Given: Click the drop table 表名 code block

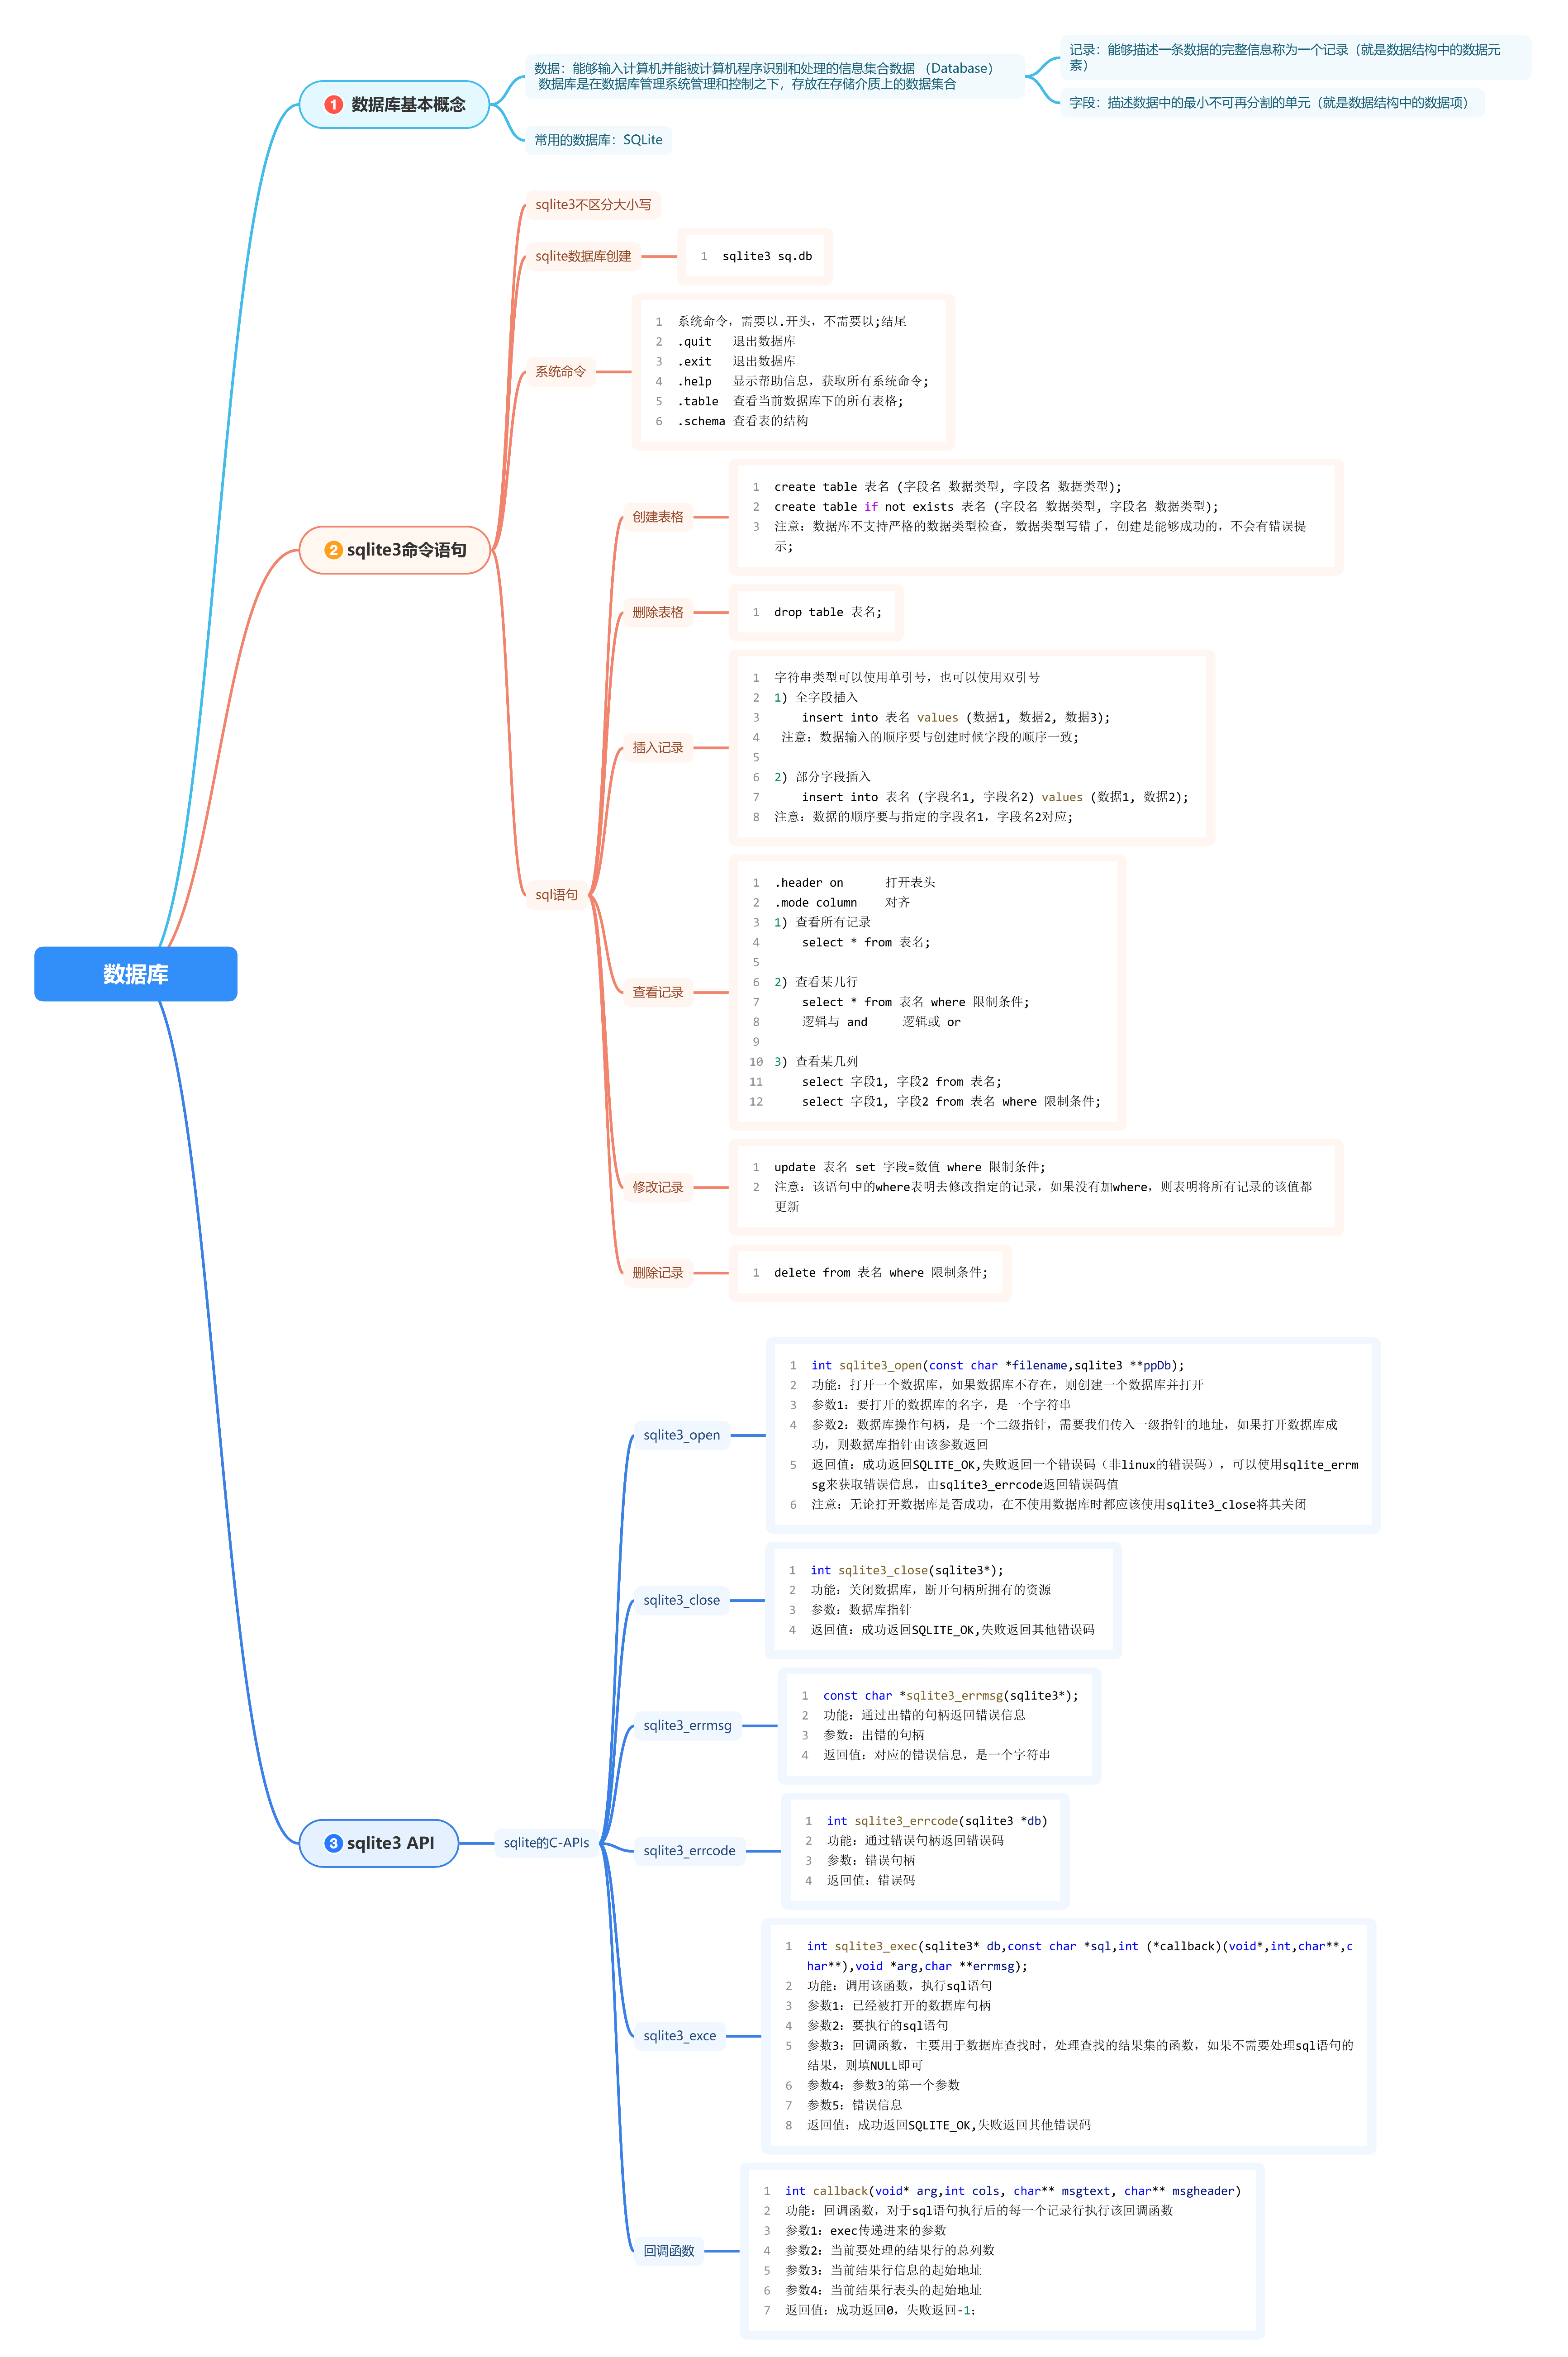Looking at the screenshot, I should coord(816,612).
